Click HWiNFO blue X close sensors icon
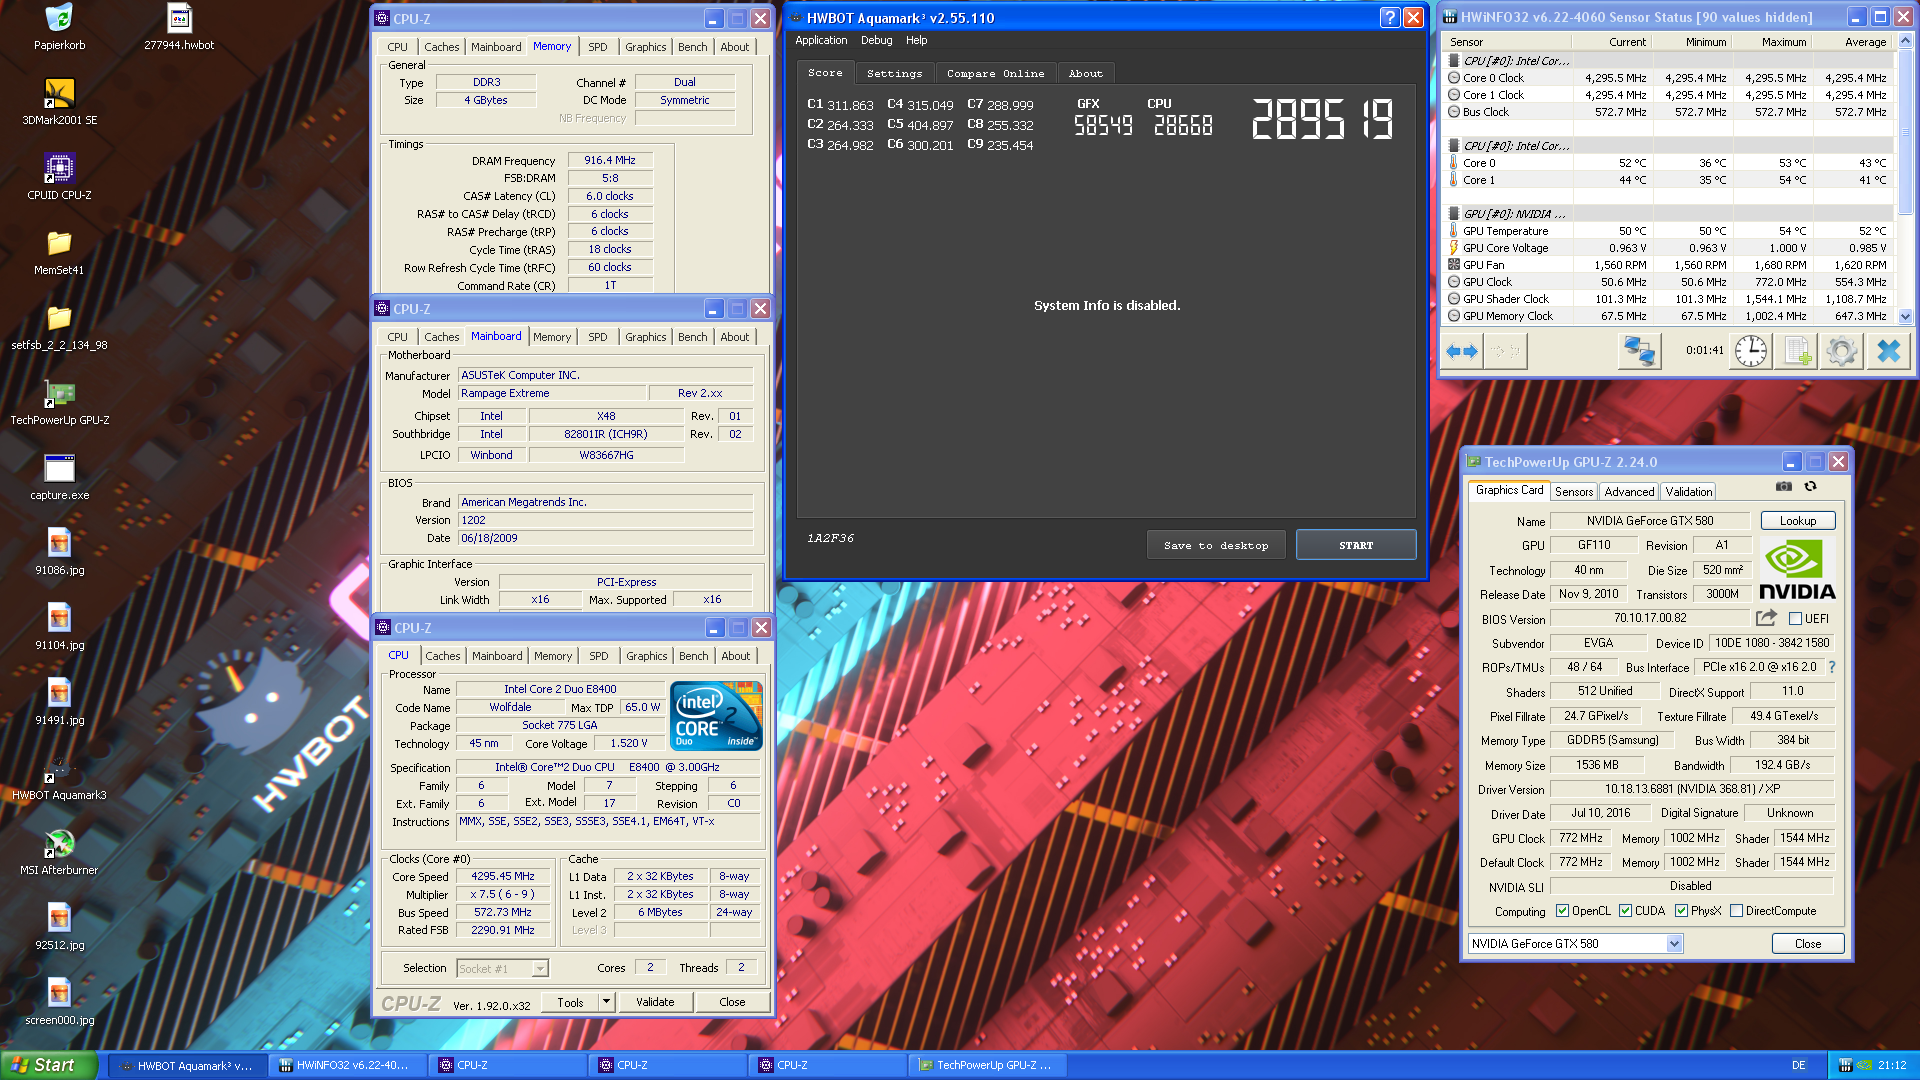The height and width of the screenshot is (1080, 1920). click(1888, 352)
